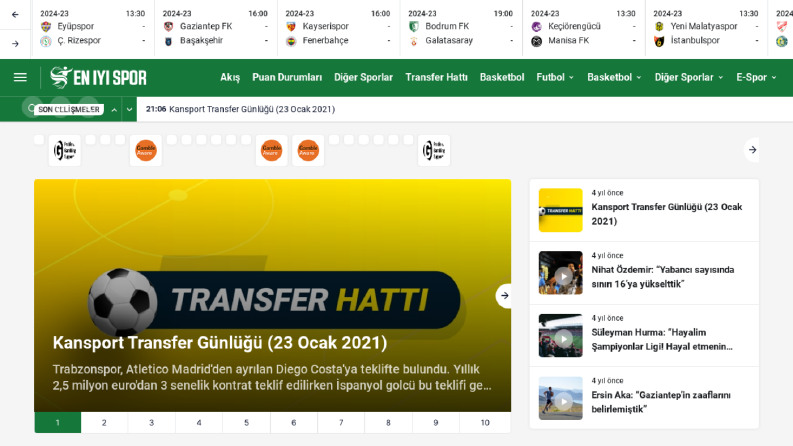Open the Akış menu item
793x446 pixels.
point(230,77)
